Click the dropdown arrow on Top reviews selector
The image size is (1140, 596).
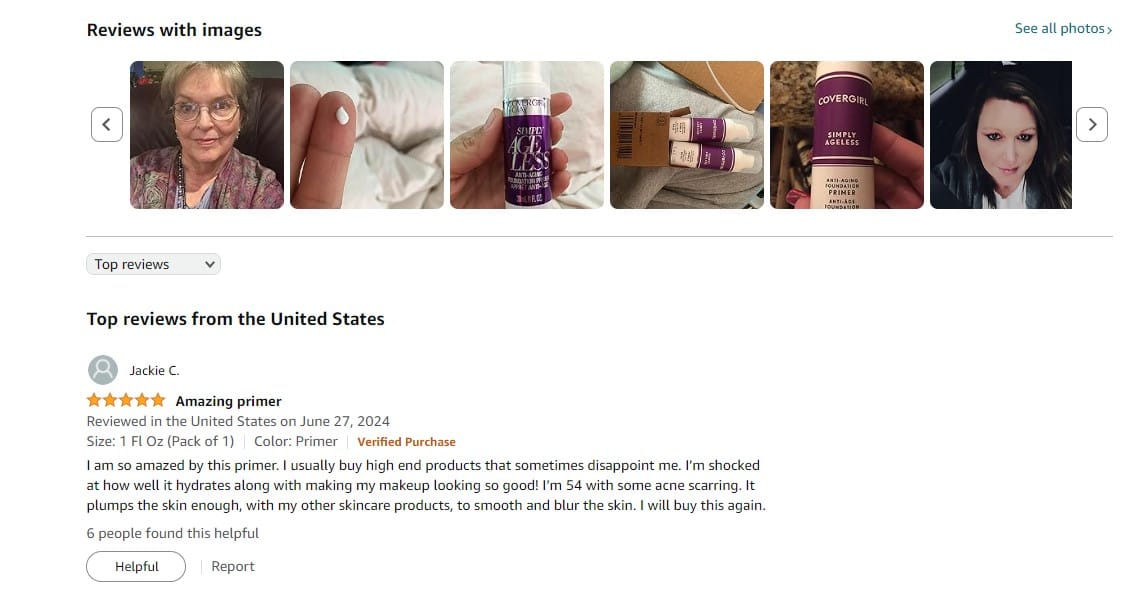[x=209, y=265]
